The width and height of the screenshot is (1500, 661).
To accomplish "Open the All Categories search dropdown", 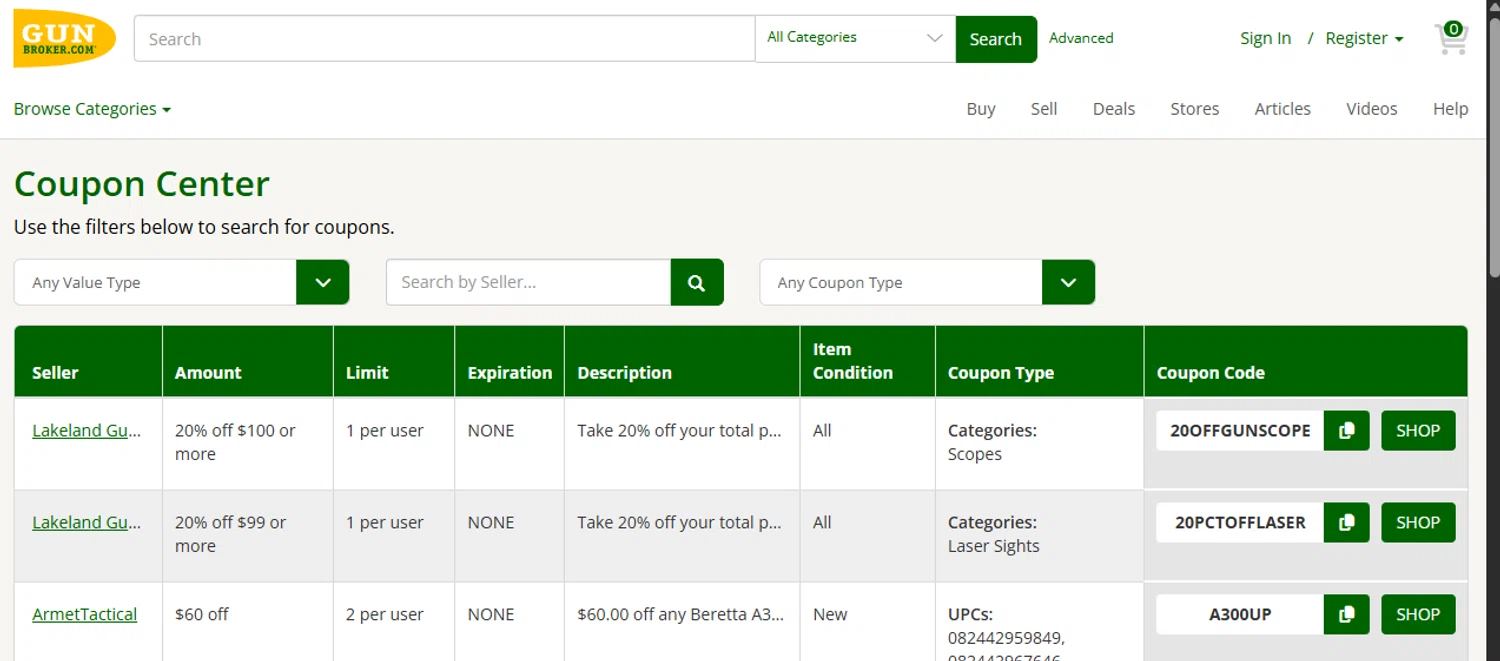I will [855, 38].
